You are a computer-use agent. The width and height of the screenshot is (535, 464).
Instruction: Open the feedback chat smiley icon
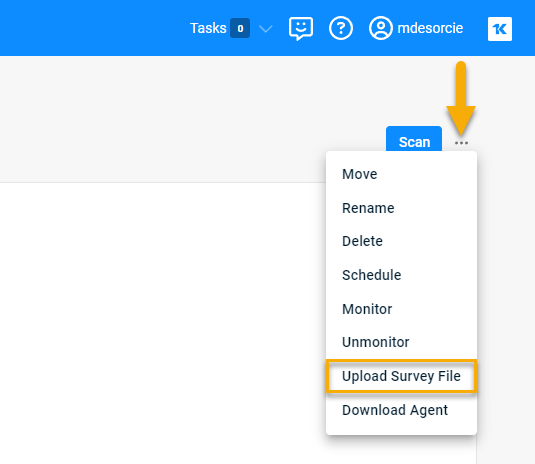[301, 28]
